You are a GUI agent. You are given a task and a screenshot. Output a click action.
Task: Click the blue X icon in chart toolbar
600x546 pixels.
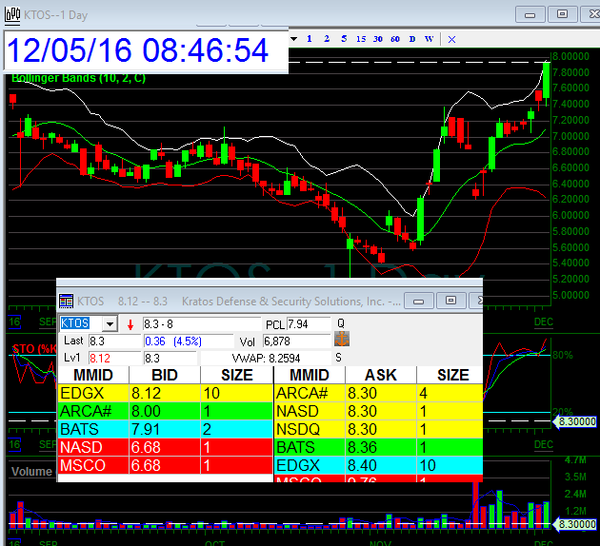(x=452, y=39)
